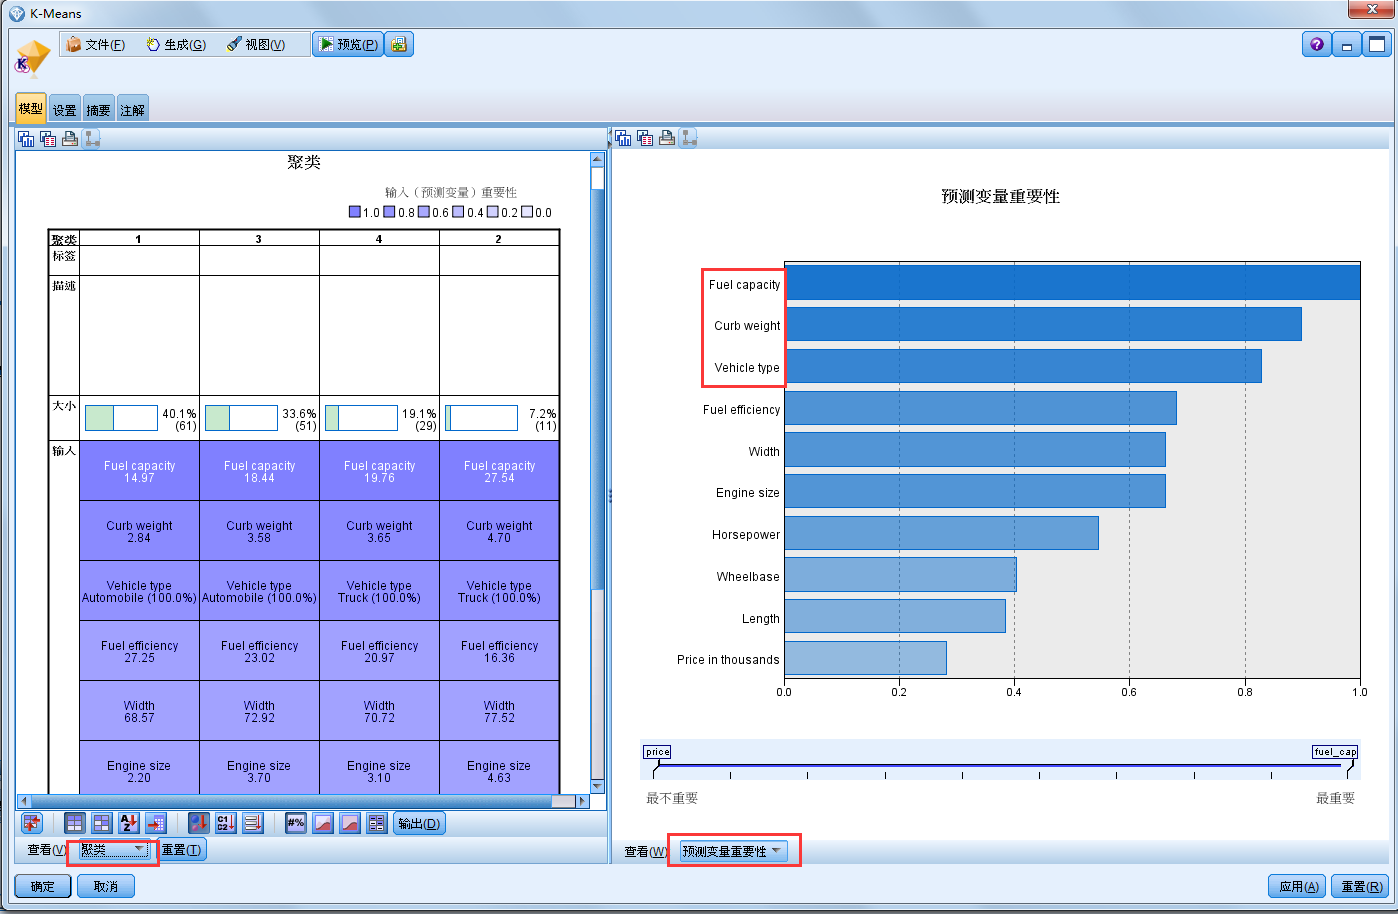Click the cluster table vertical scrollbar
The width and height of the screenshot is (1398, 914).
coord(598,471)
